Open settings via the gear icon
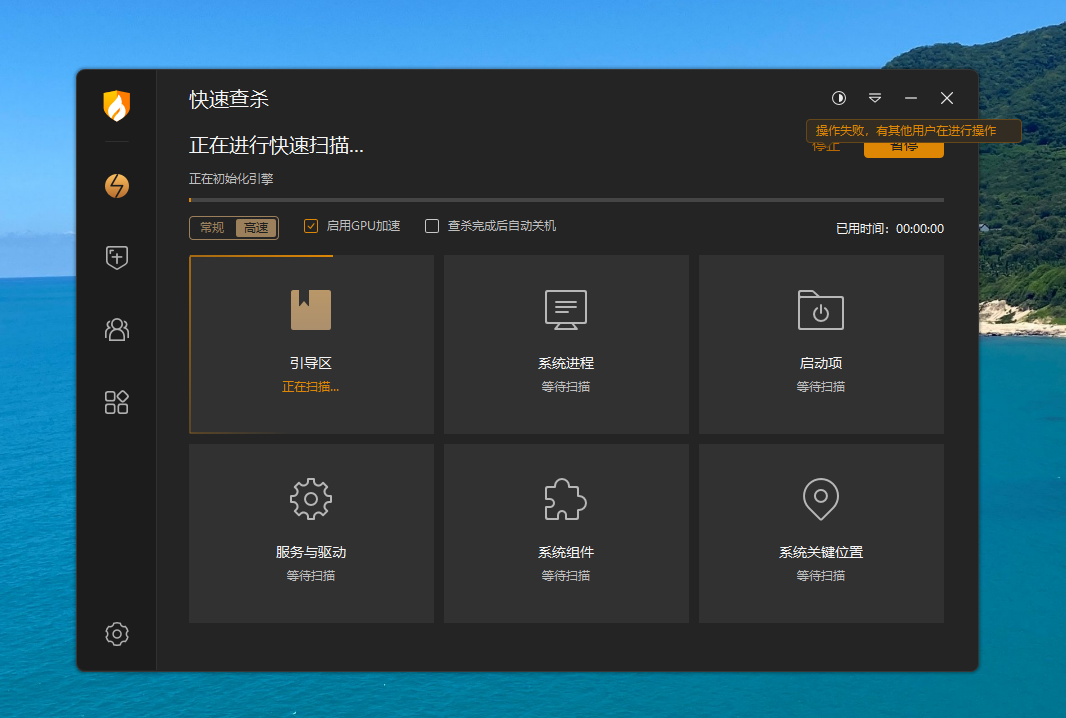Viewport: 1066px width, 718px height. pos(116,634)
